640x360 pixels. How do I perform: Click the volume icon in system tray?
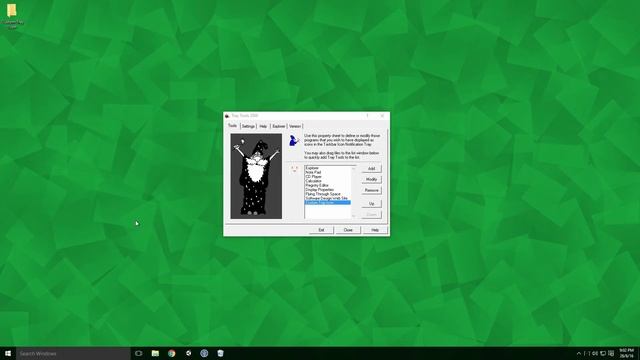pos(595,353)
